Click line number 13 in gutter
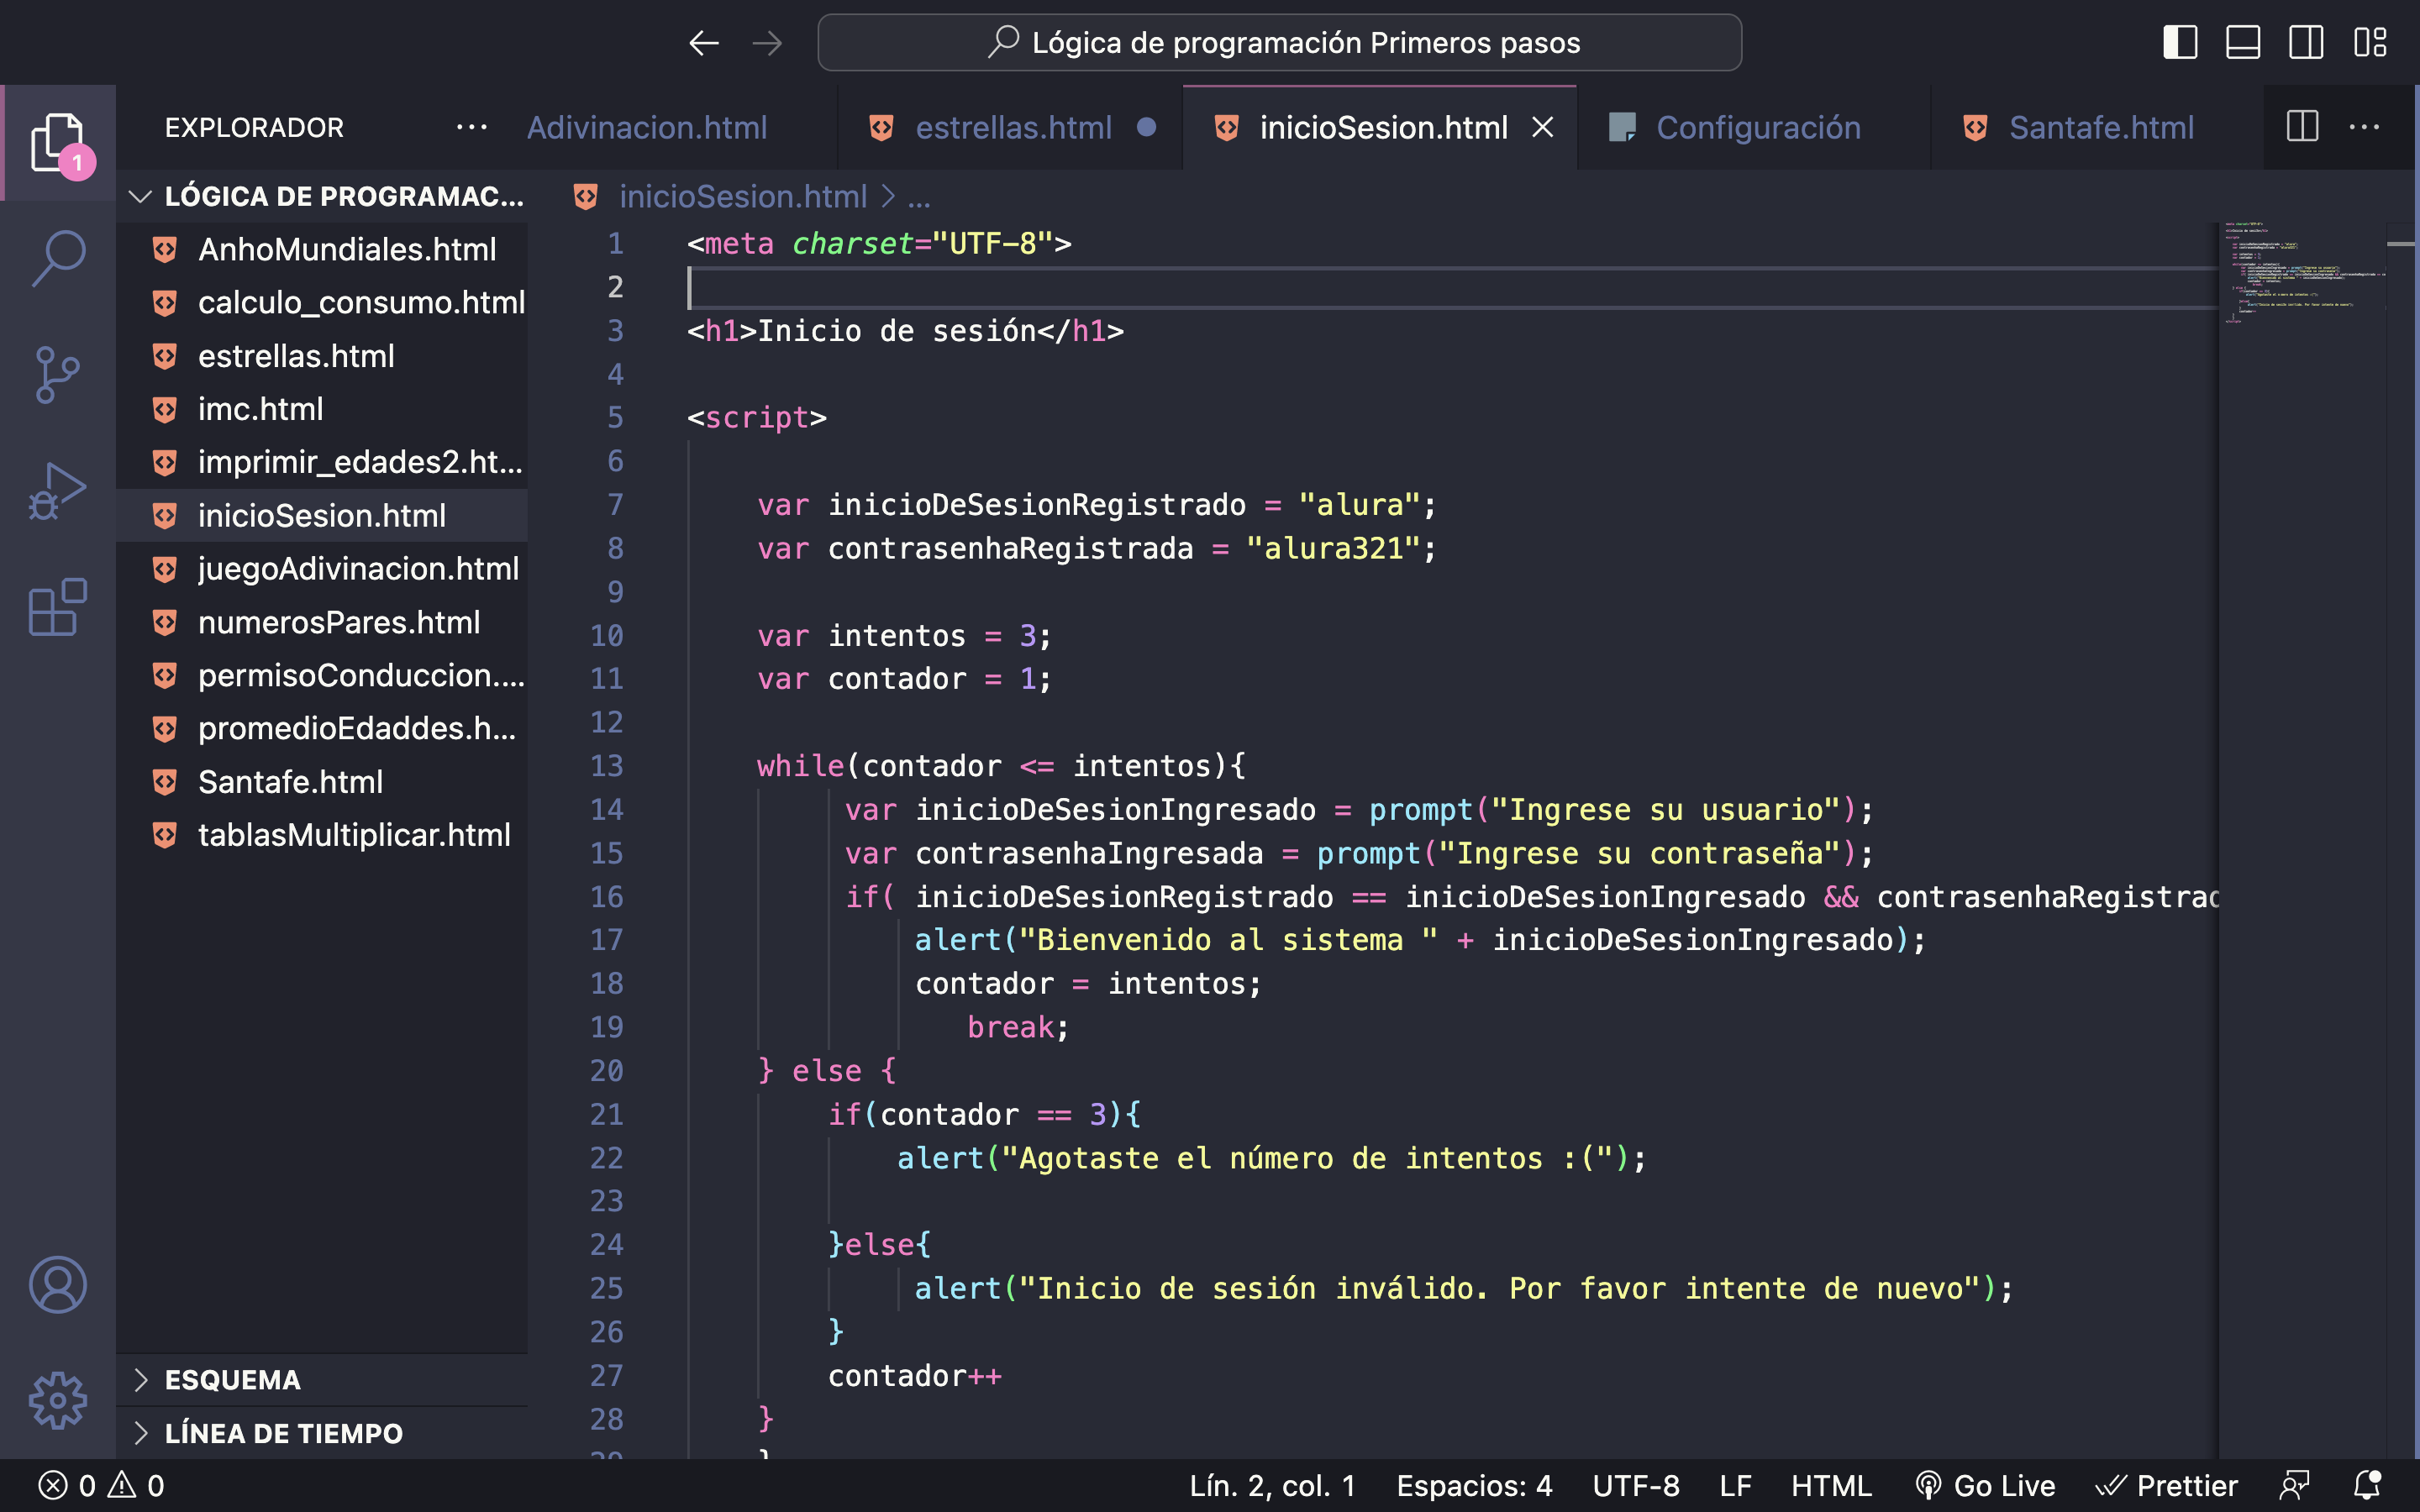Viewport: 2420px width, 1512px height. [606, 766]
